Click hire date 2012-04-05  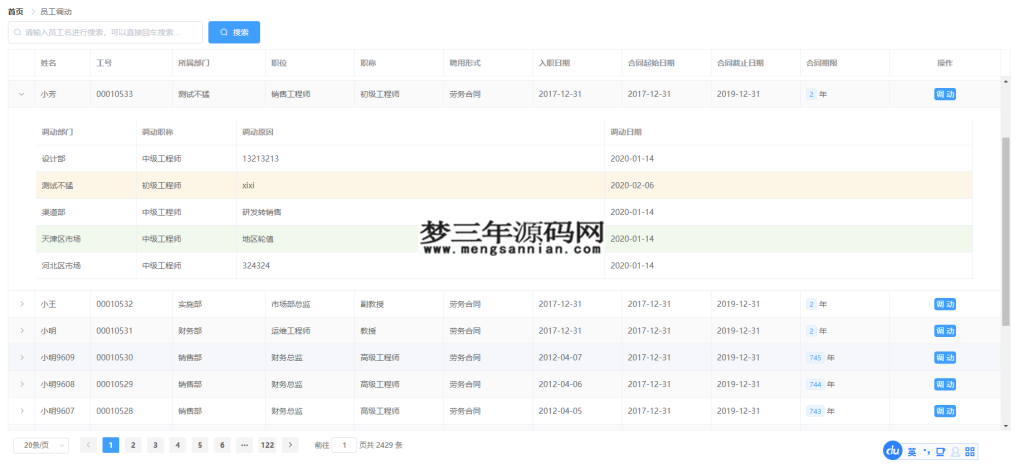point(560,411)
